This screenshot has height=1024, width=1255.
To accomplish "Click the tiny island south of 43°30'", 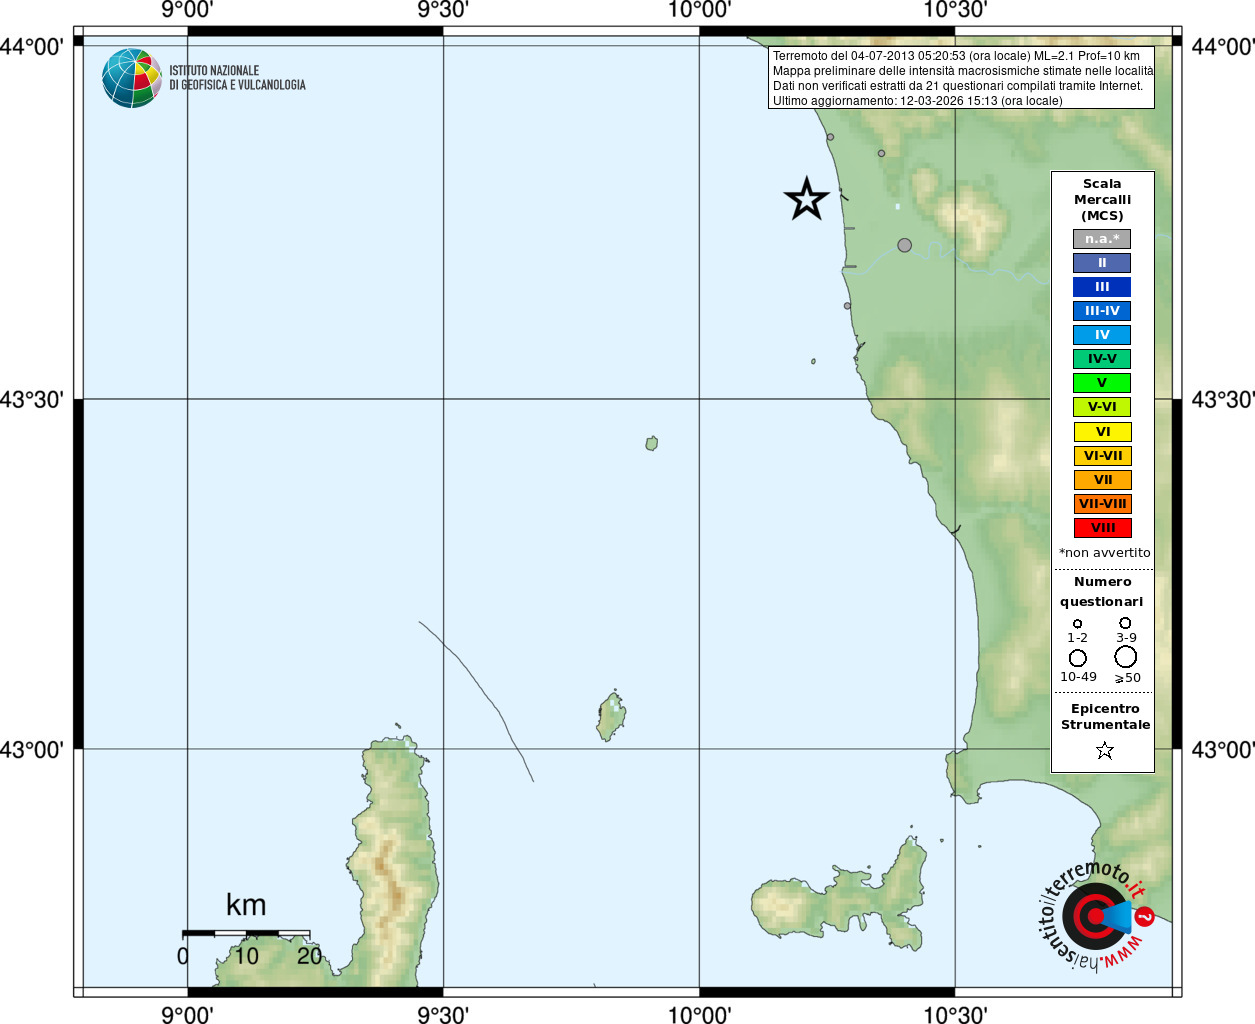I will click(x=652, y=443).
